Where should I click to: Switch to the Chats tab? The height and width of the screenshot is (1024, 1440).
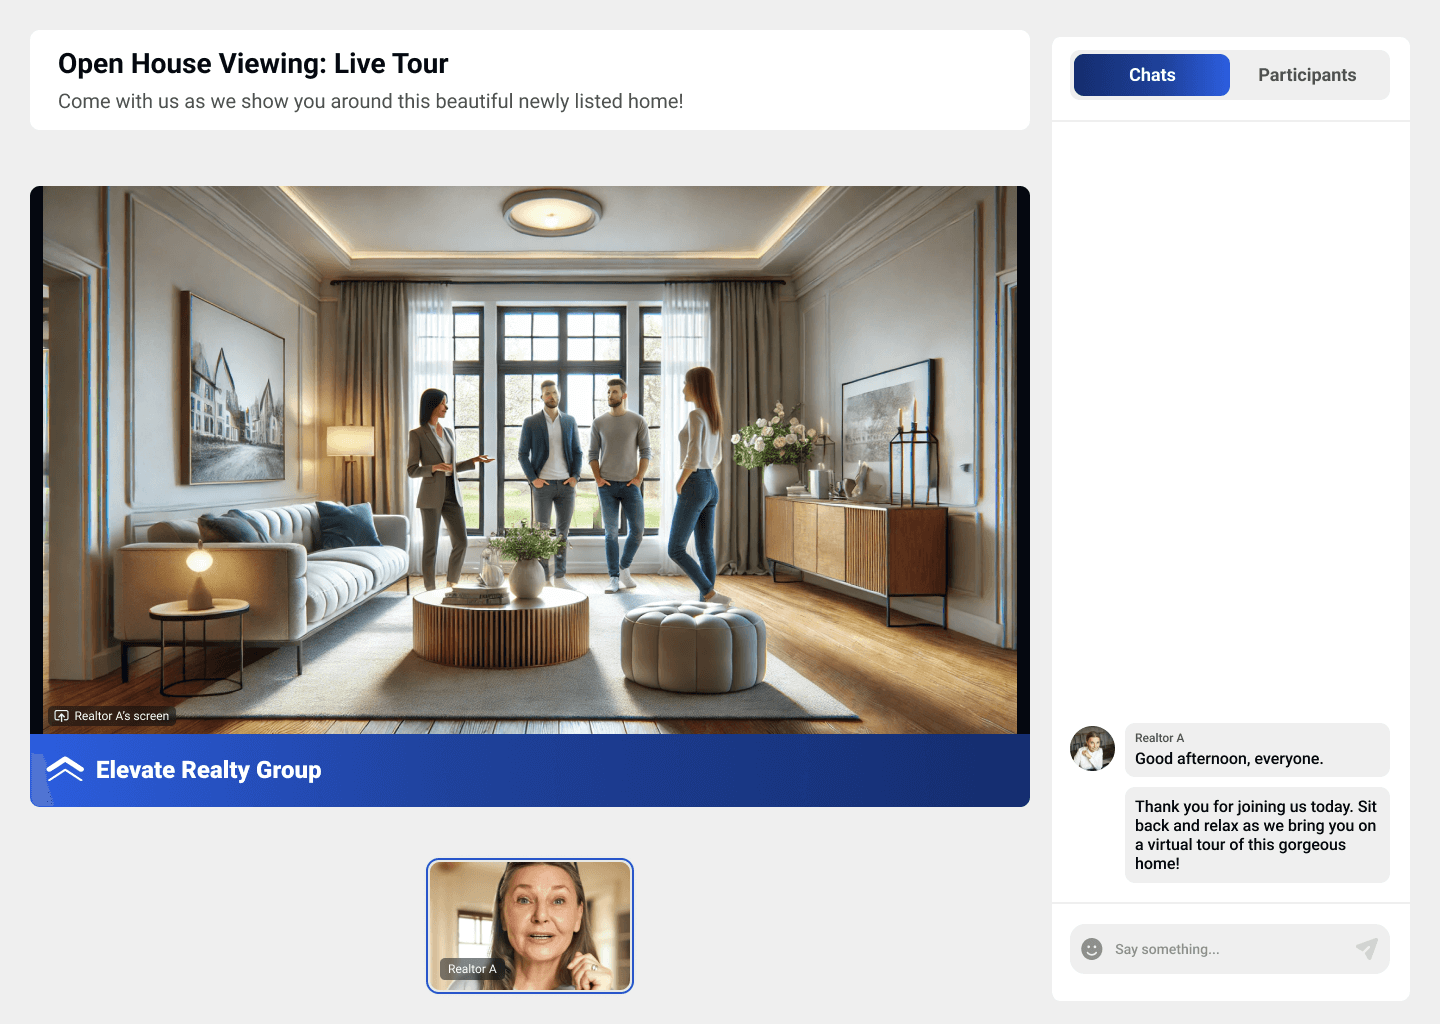tap(1151, 75)
